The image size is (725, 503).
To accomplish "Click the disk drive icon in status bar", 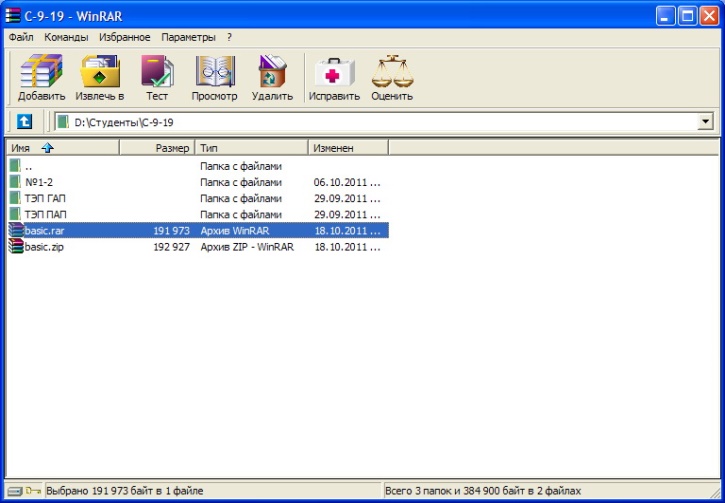I will point(14,491).
